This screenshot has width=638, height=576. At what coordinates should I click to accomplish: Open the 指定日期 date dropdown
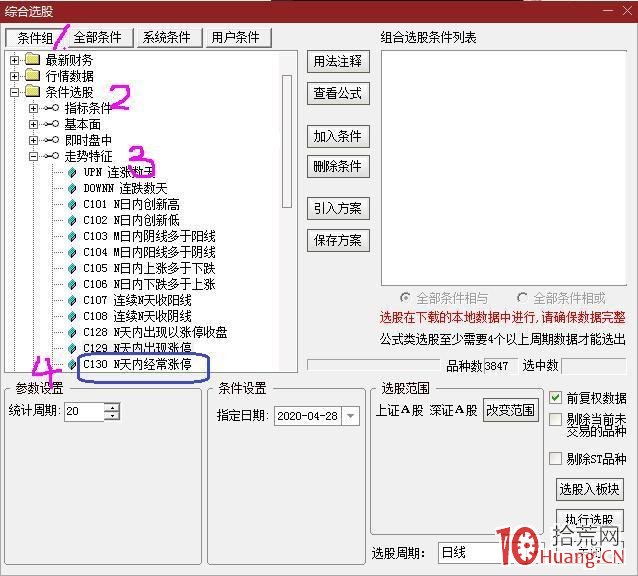pyautogui.click(x=350, y=416)
